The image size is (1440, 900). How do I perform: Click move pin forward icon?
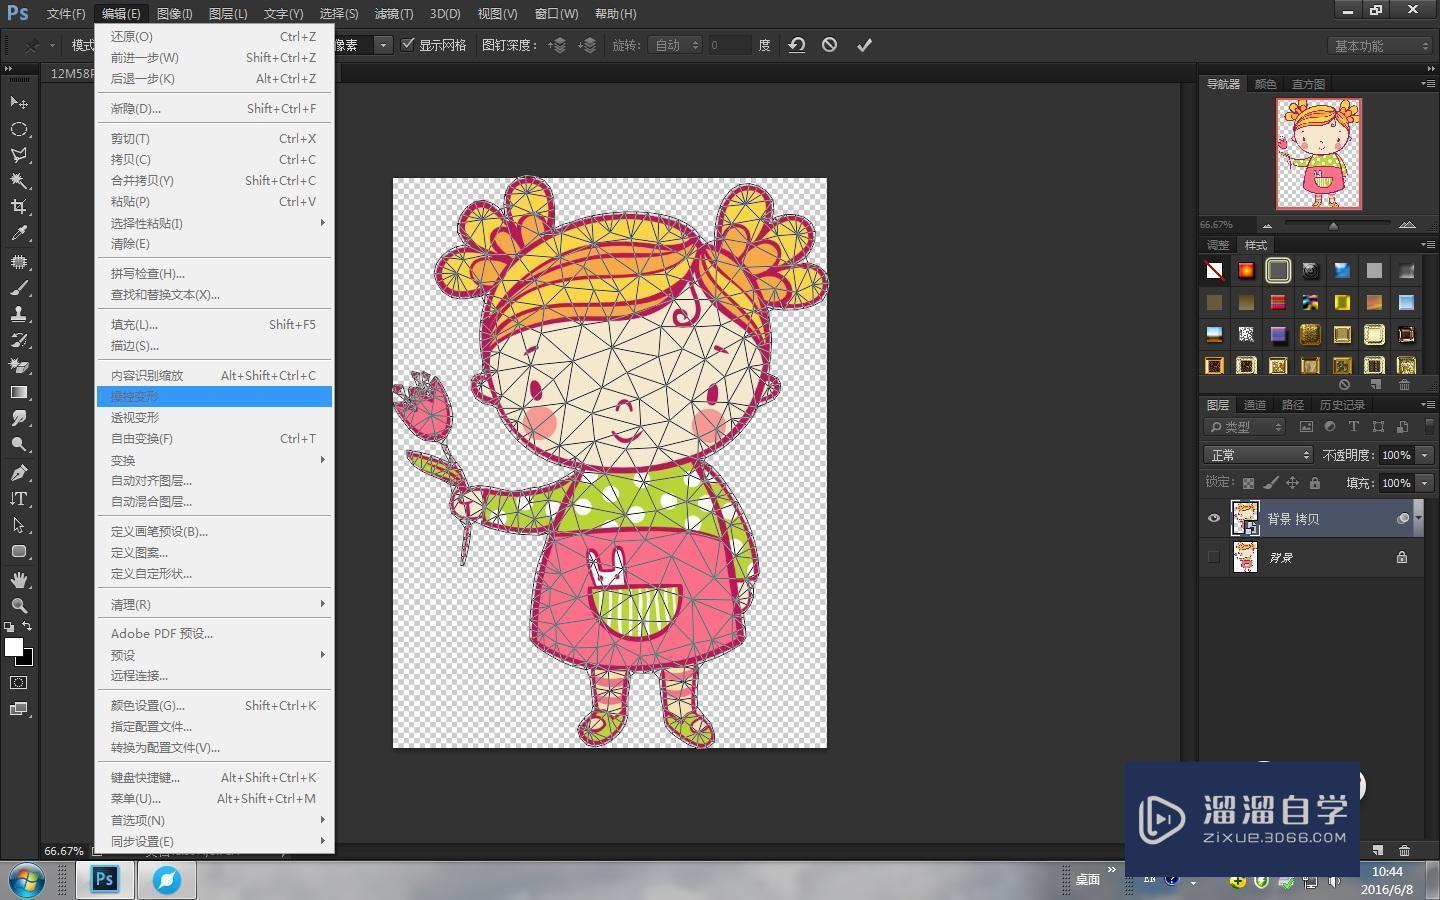[557, 45]
